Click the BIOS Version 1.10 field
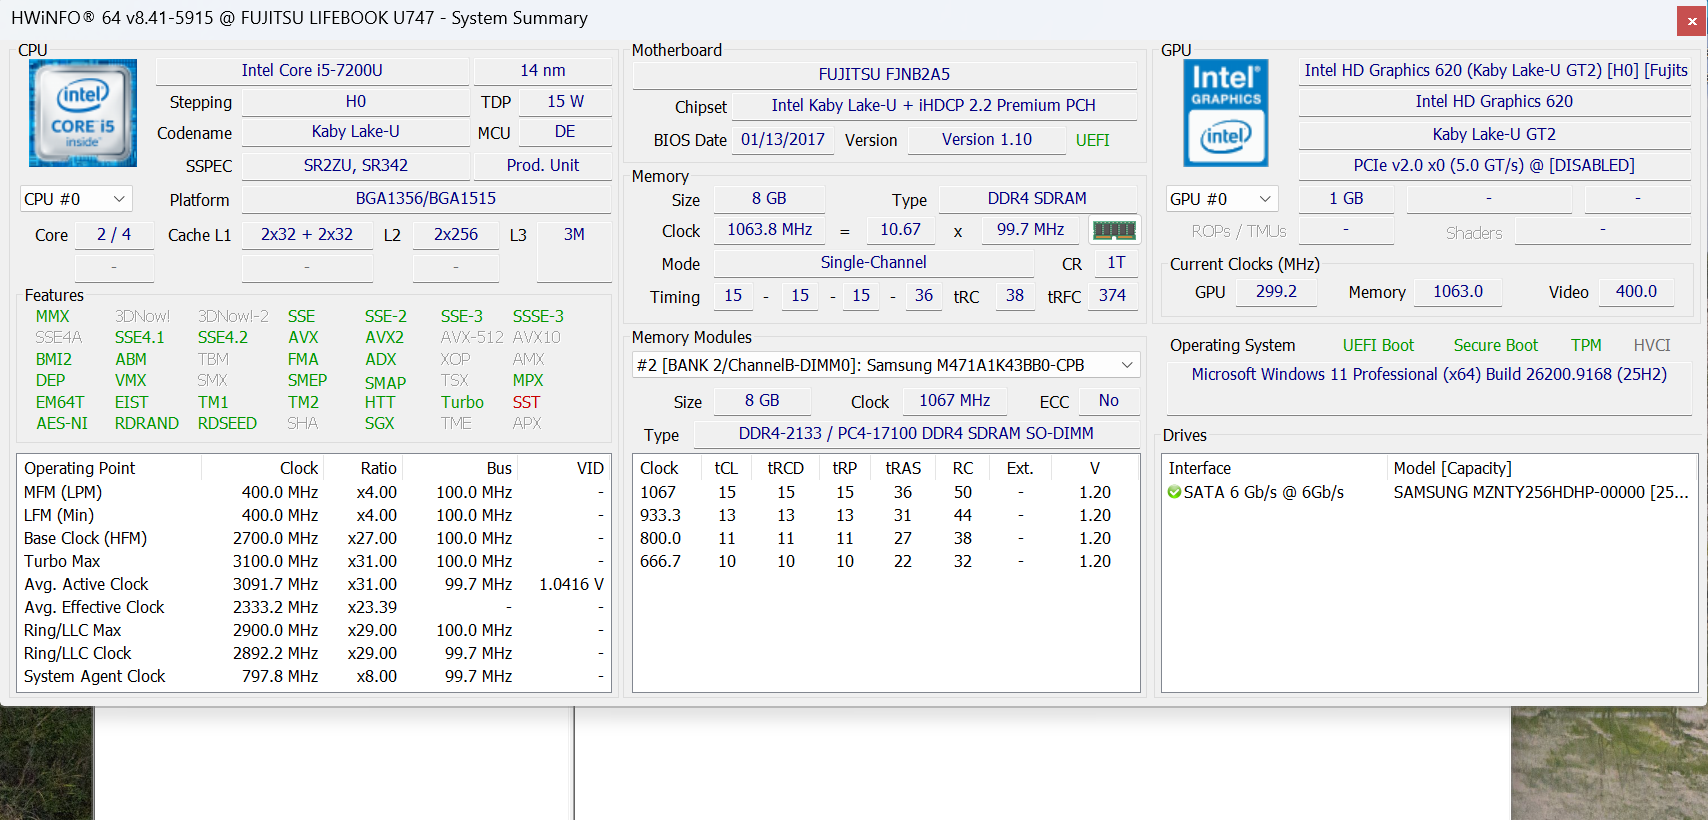Image resolution: width=1708 pixels, height=820 pixels. point(987,139)
